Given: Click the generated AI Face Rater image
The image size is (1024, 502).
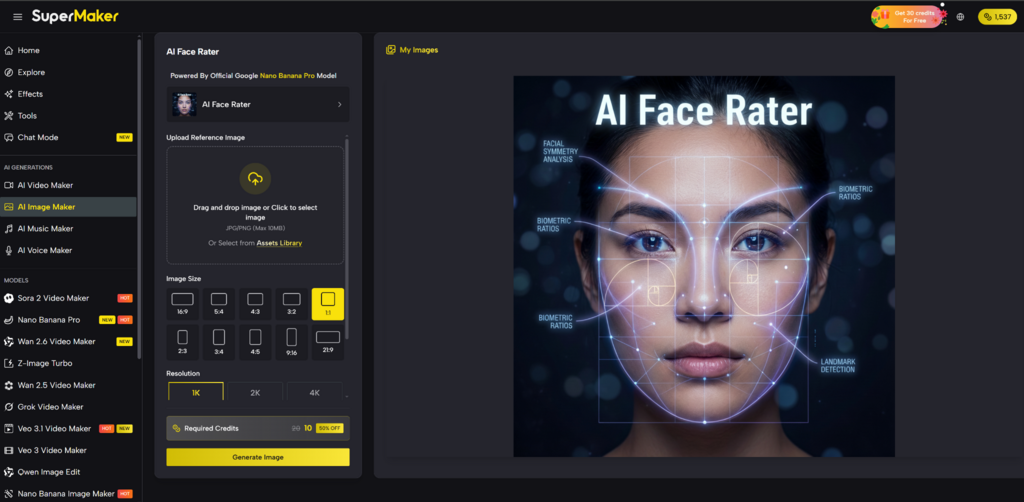Looking at the screenshot, I should pos(704,266).
